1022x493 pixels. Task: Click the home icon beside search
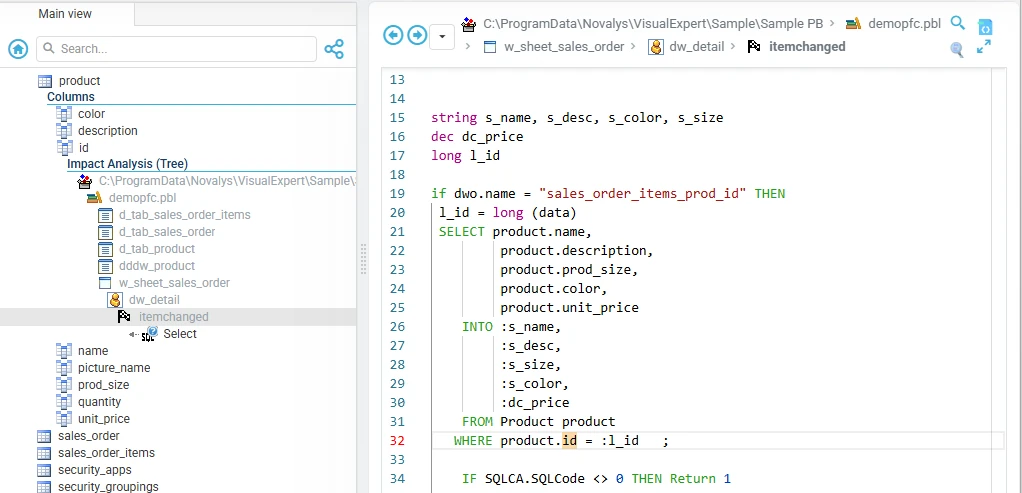click(x=18, y=49)
